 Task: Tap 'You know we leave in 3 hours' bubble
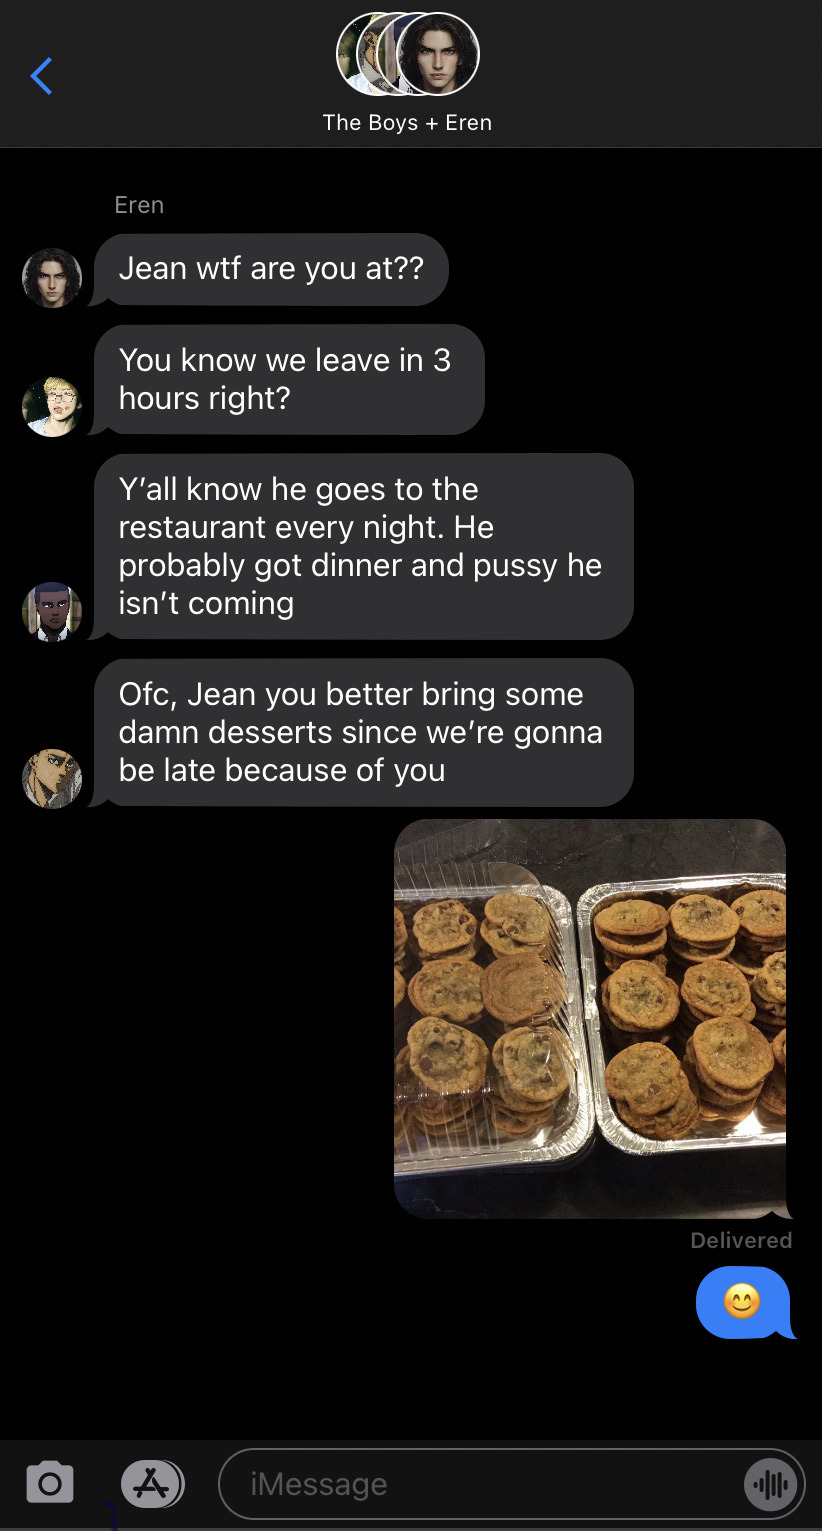click(x=289, y=379)
